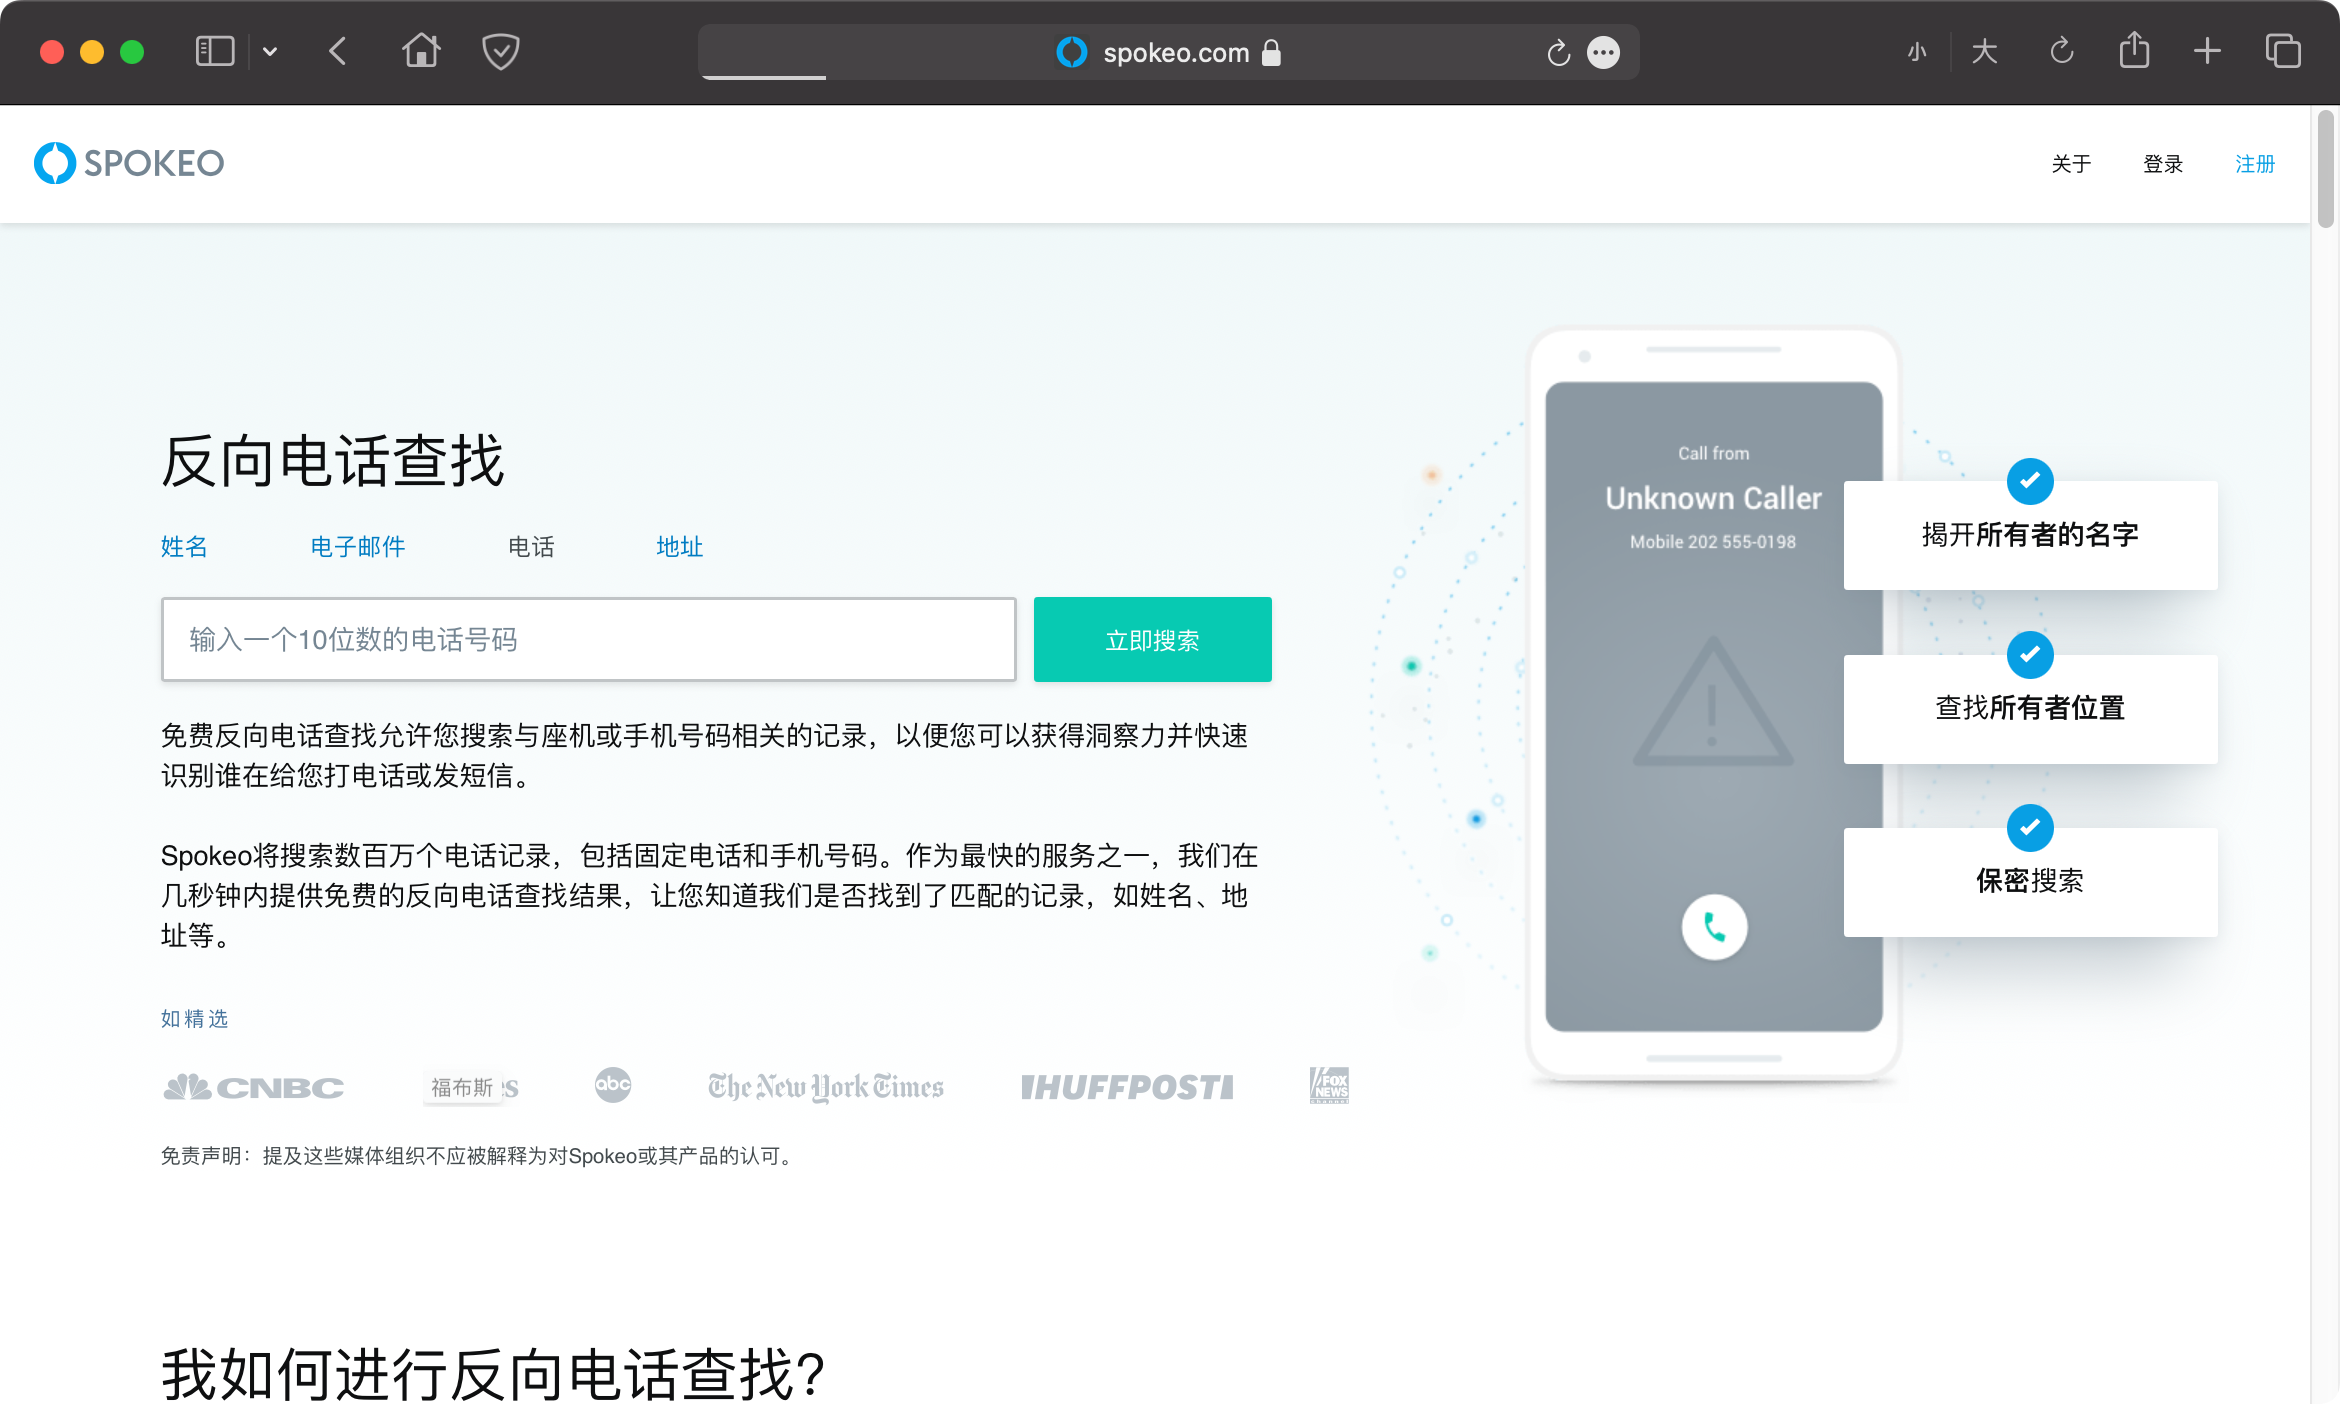Viewport: 2340px width, 1404px height.
Task: Click the 揭开所有者的名字 card
Action: [x=2030, y=535]
